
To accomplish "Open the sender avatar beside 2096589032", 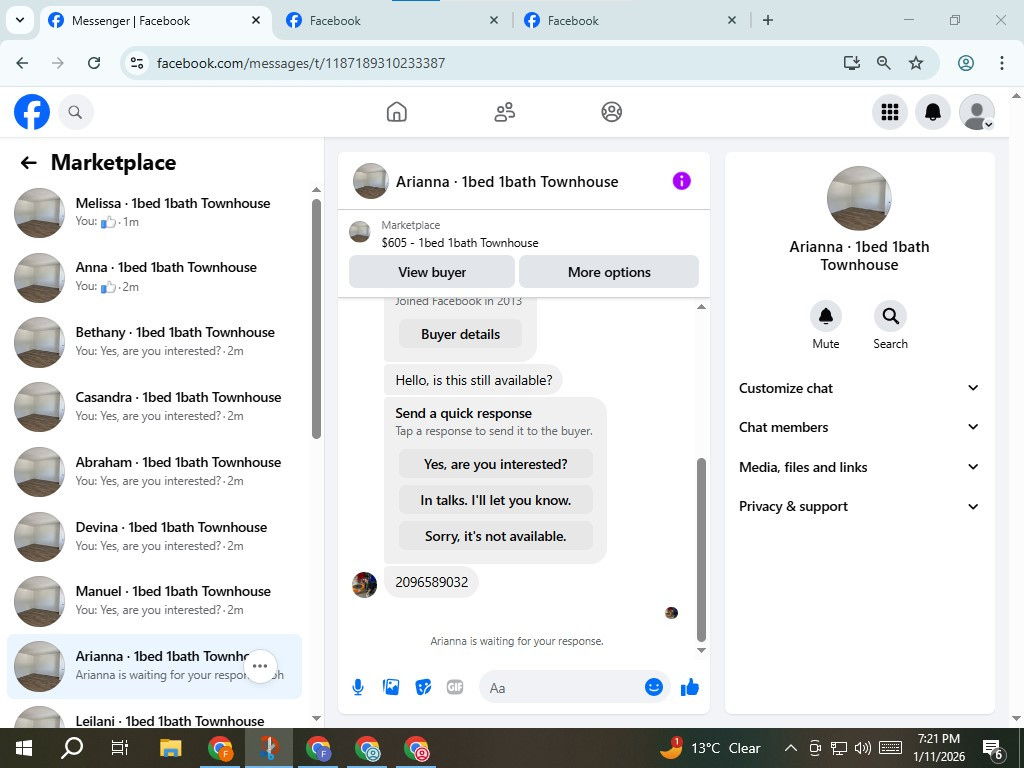I will coord(364,585).
